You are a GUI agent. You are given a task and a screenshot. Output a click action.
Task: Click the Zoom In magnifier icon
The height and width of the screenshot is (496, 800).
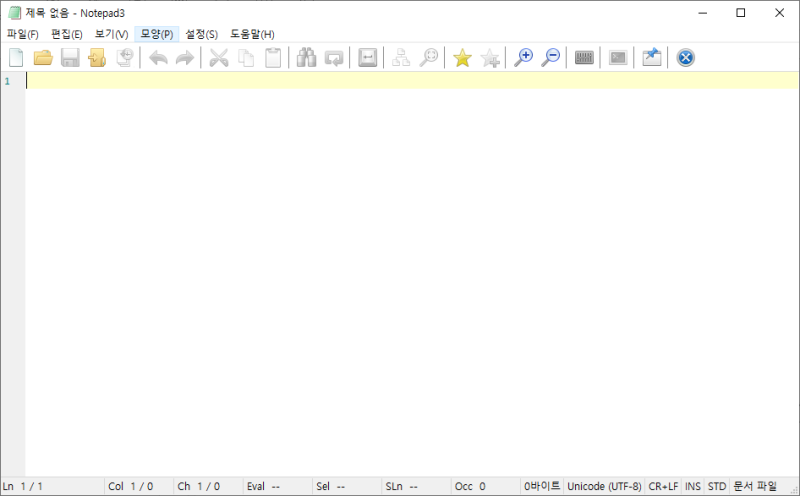pyautogui.click(x=523, y=58)
